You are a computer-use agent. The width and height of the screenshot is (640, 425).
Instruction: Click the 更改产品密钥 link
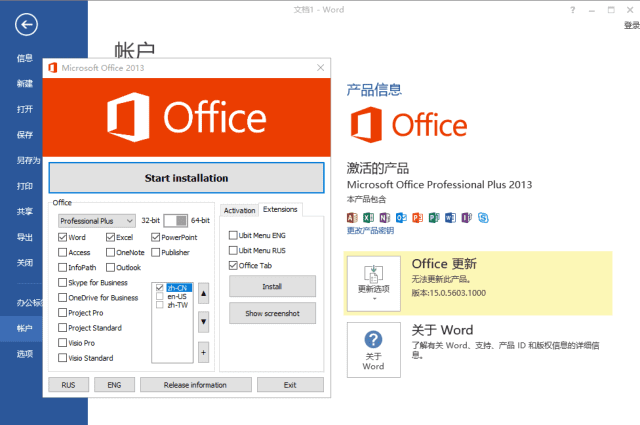(x=370, y=231)
